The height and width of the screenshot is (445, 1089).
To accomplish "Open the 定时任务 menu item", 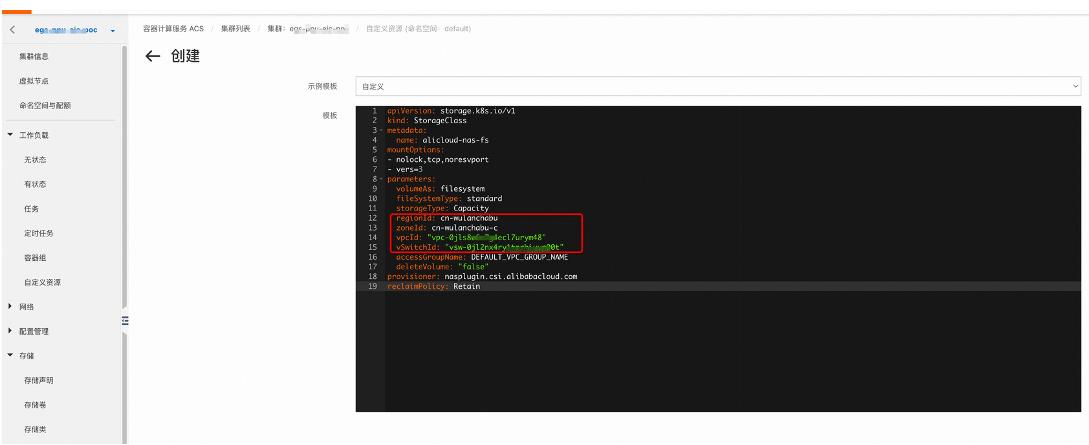I will (38, 233).
